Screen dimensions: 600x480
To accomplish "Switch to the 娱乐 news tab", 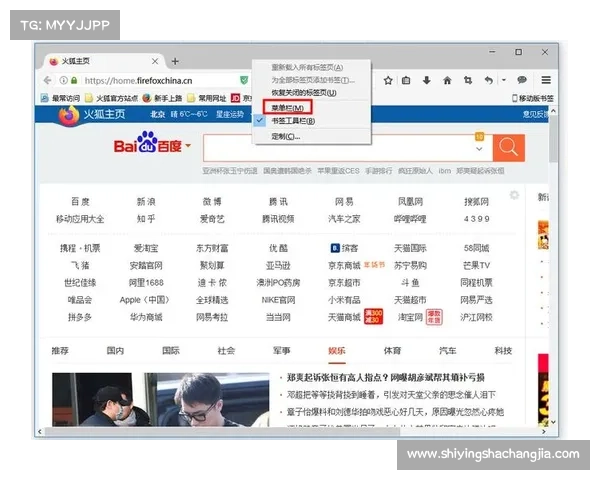I will point(336,351).
